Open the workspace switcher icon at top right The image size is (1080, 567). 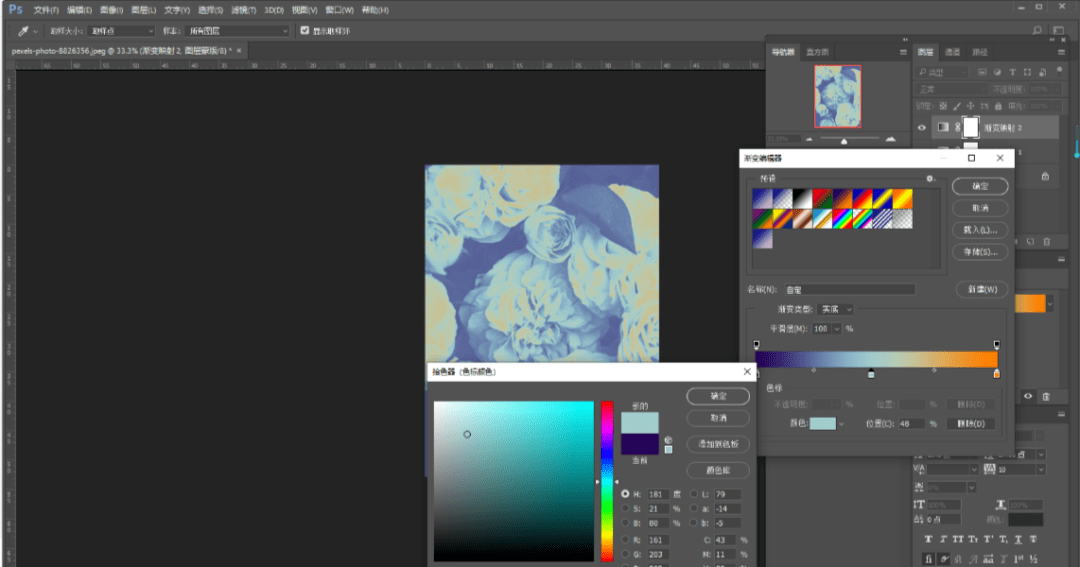(x=1059, y=30)
